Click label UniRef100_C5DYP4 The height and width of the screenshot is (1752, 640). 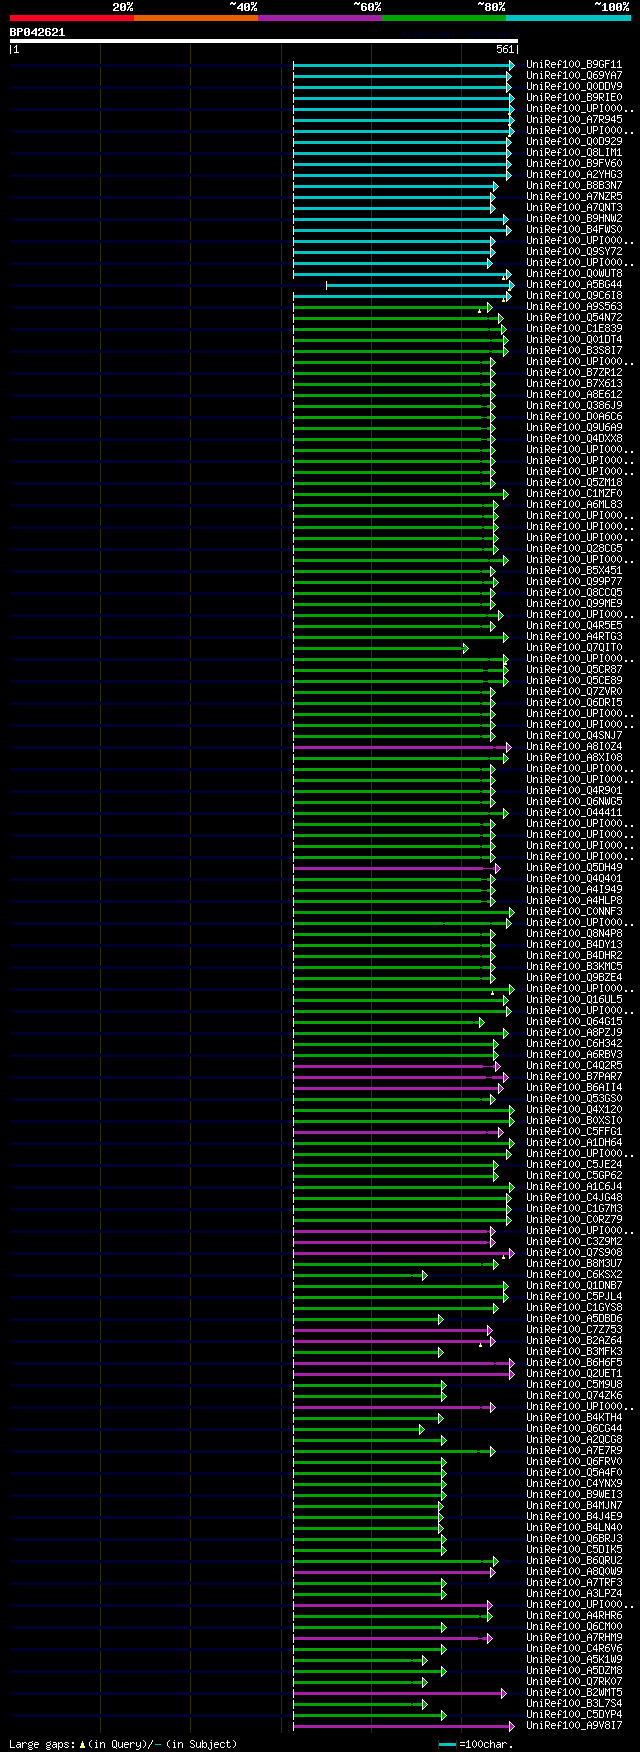click(574, 1714)
